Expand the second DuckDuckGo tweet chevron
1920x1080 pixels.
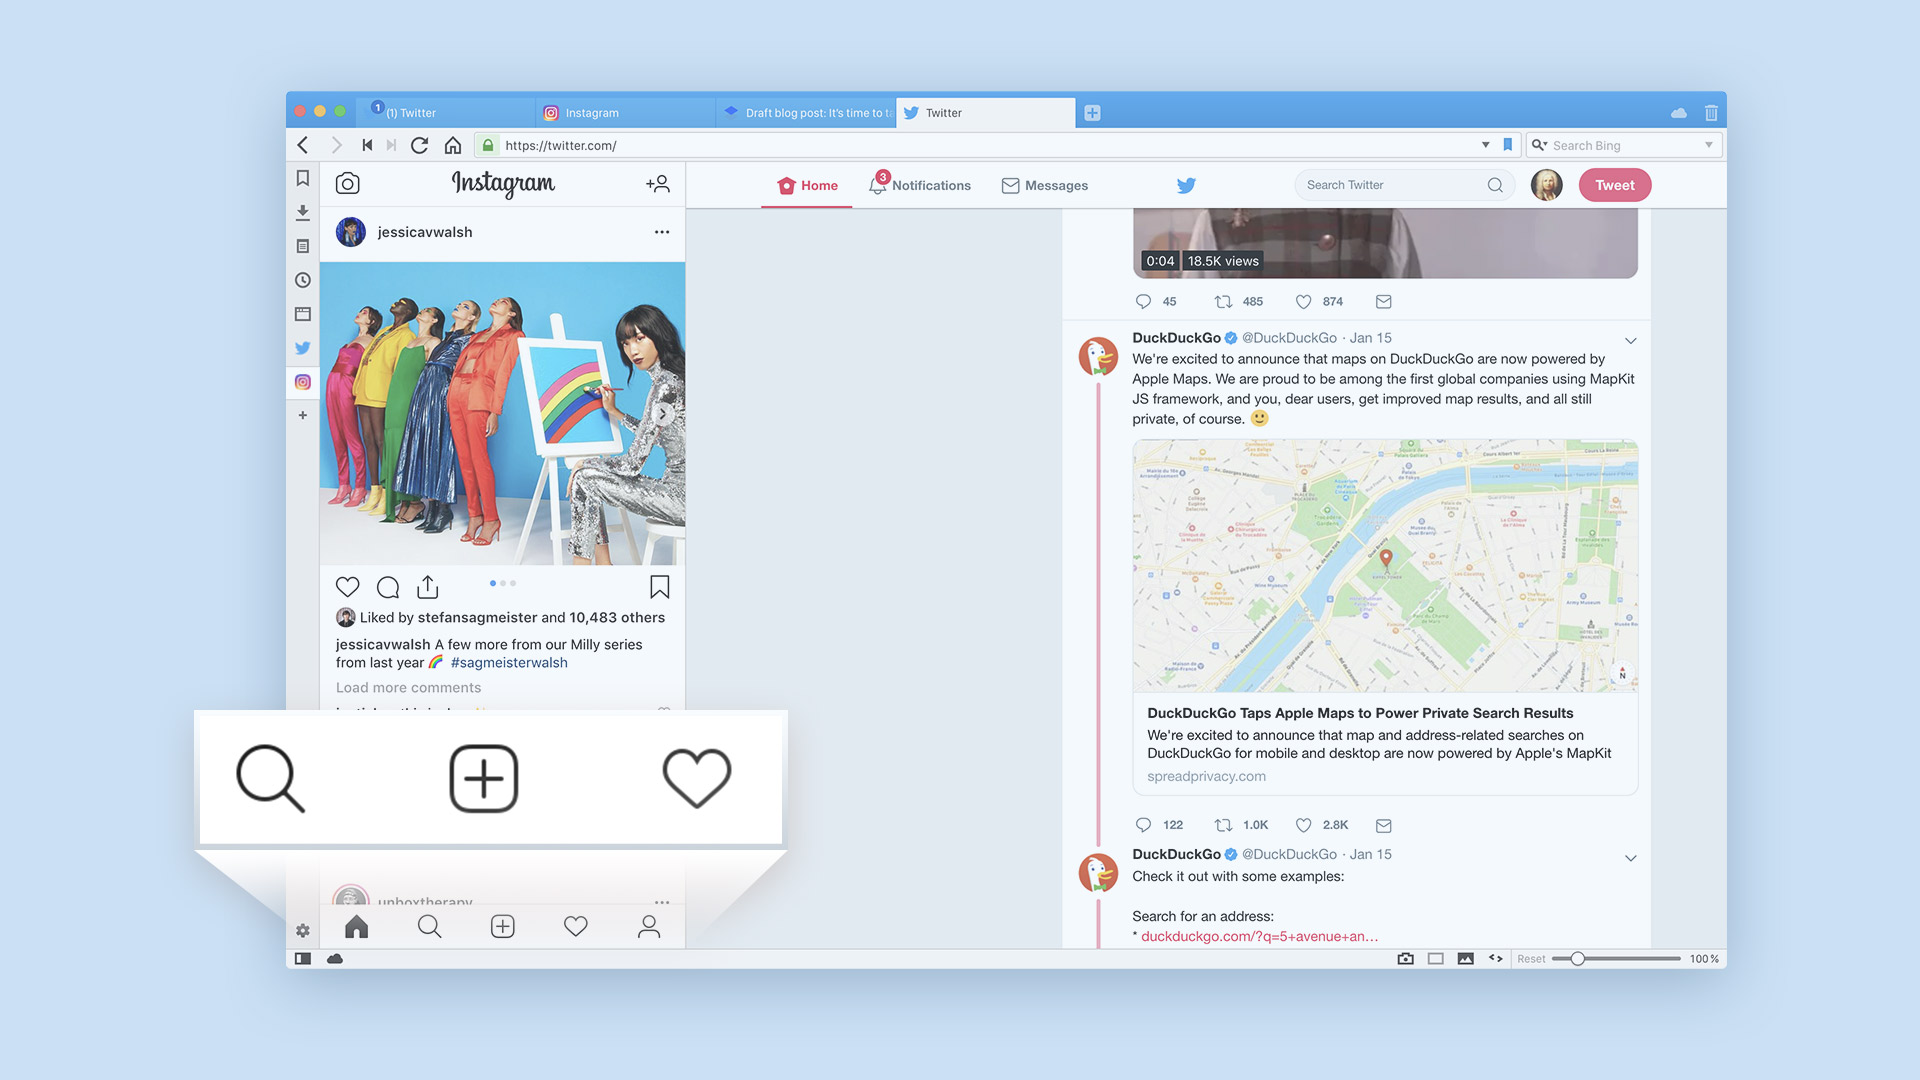point(1630,857)
